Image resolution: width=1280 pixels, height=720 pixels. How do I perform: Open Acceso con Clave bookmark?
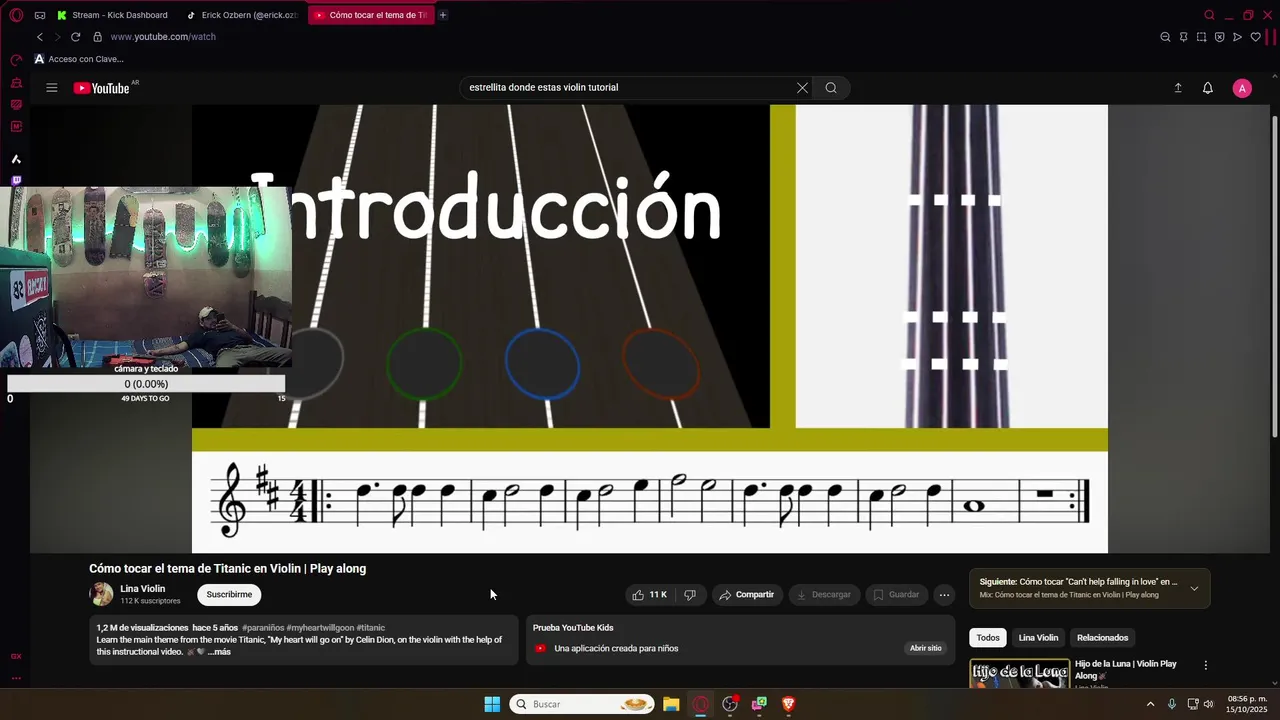[x=79, y=59]
